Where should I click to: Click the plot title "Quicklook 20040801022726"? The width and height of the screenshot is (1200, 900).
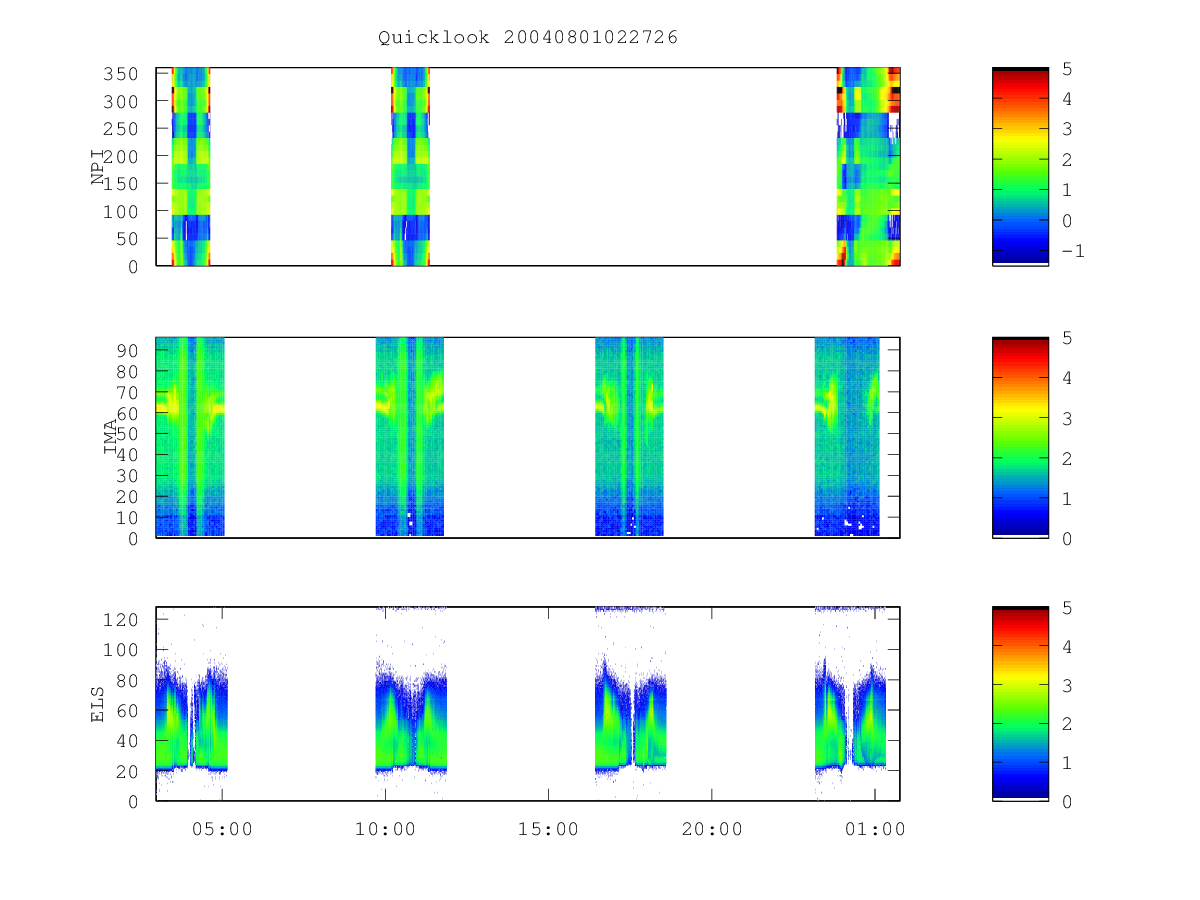(528, 38)
